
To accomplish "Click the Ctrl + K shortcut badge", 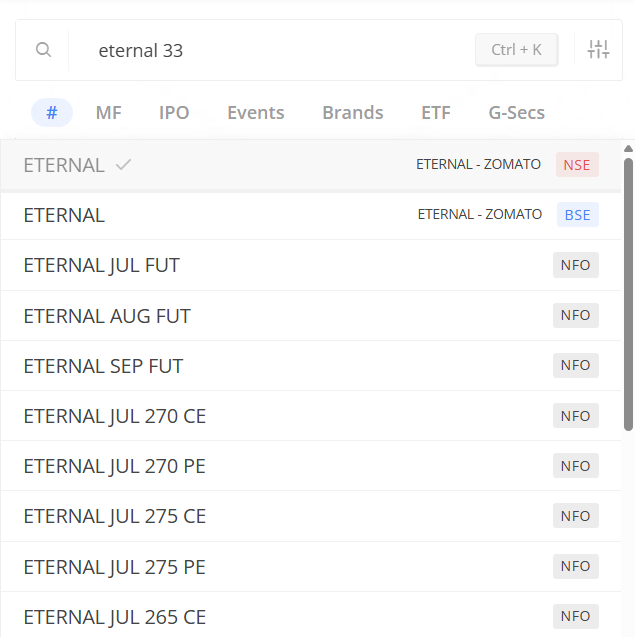I will (x=516, y=50).
